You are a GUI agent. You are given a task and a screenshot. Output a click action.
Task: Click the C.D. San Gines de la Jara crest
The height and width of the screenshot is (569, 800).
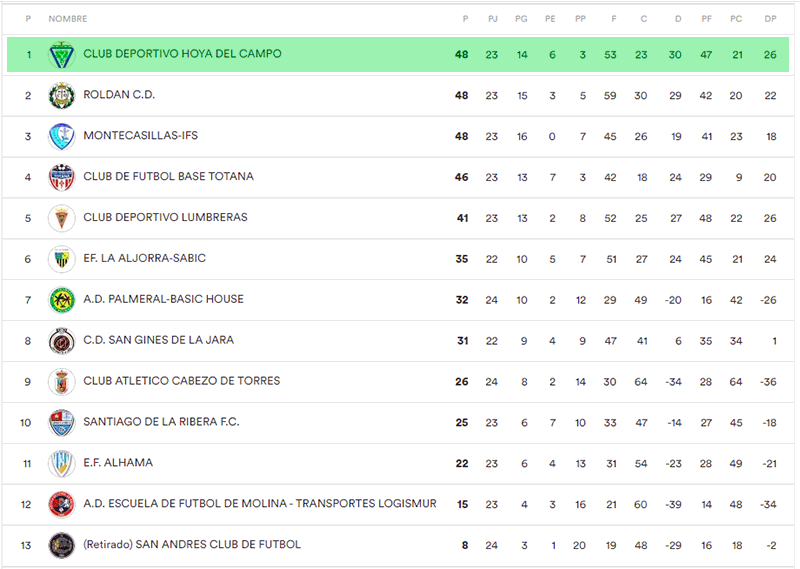coord(62,341)
